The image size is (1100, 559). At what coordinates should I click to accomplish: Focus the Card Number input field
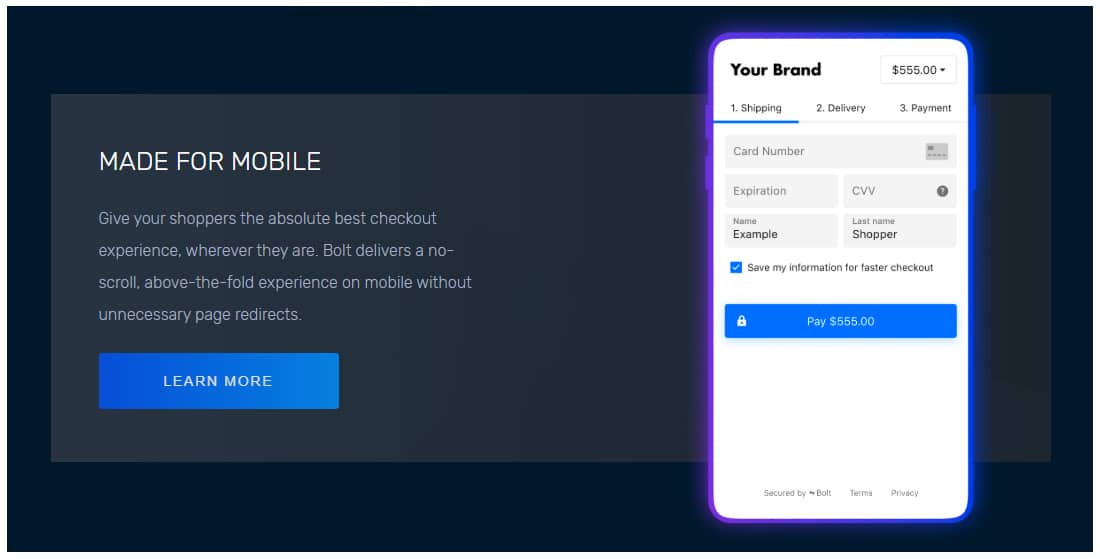point(820,151)
